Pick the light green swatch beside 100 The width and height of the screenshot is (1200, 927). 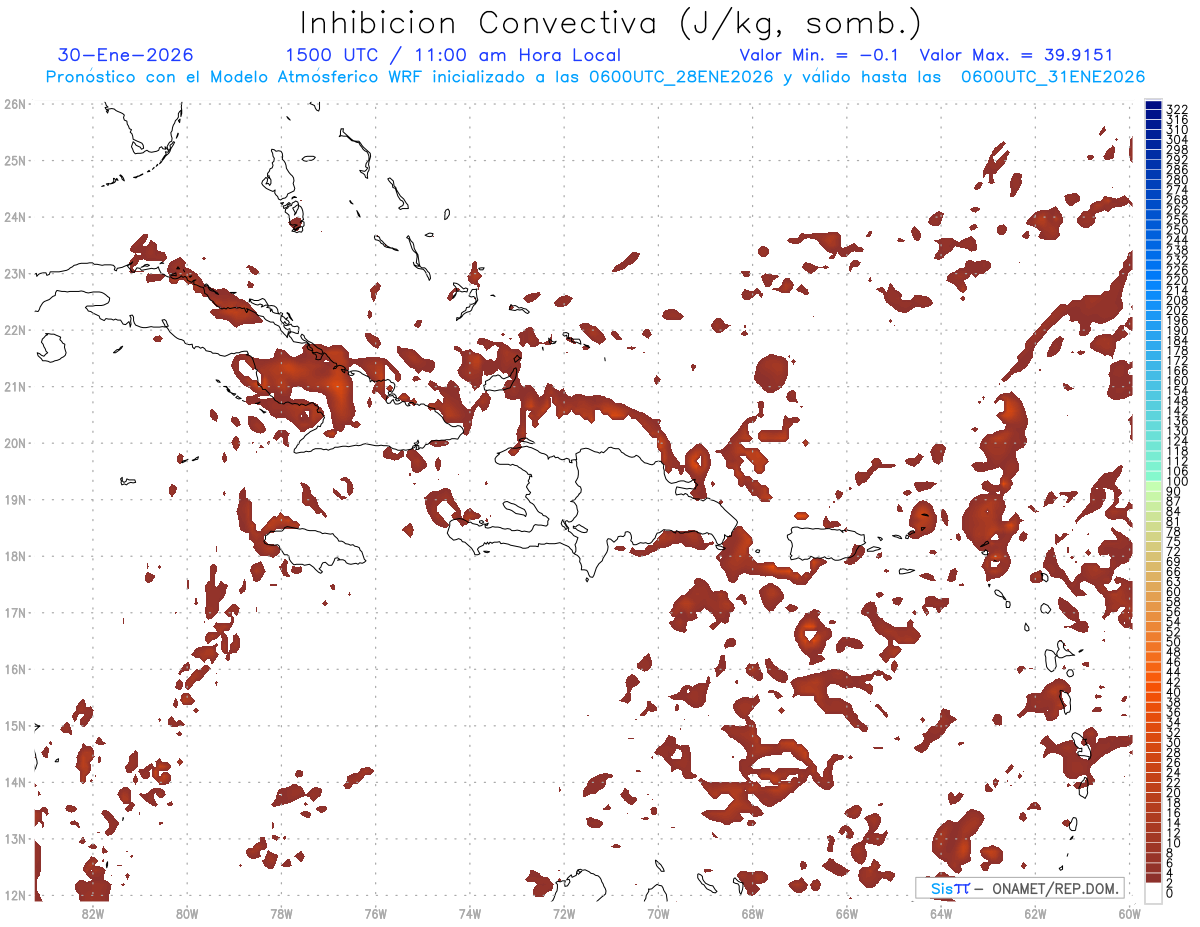tap(1153, 484)
